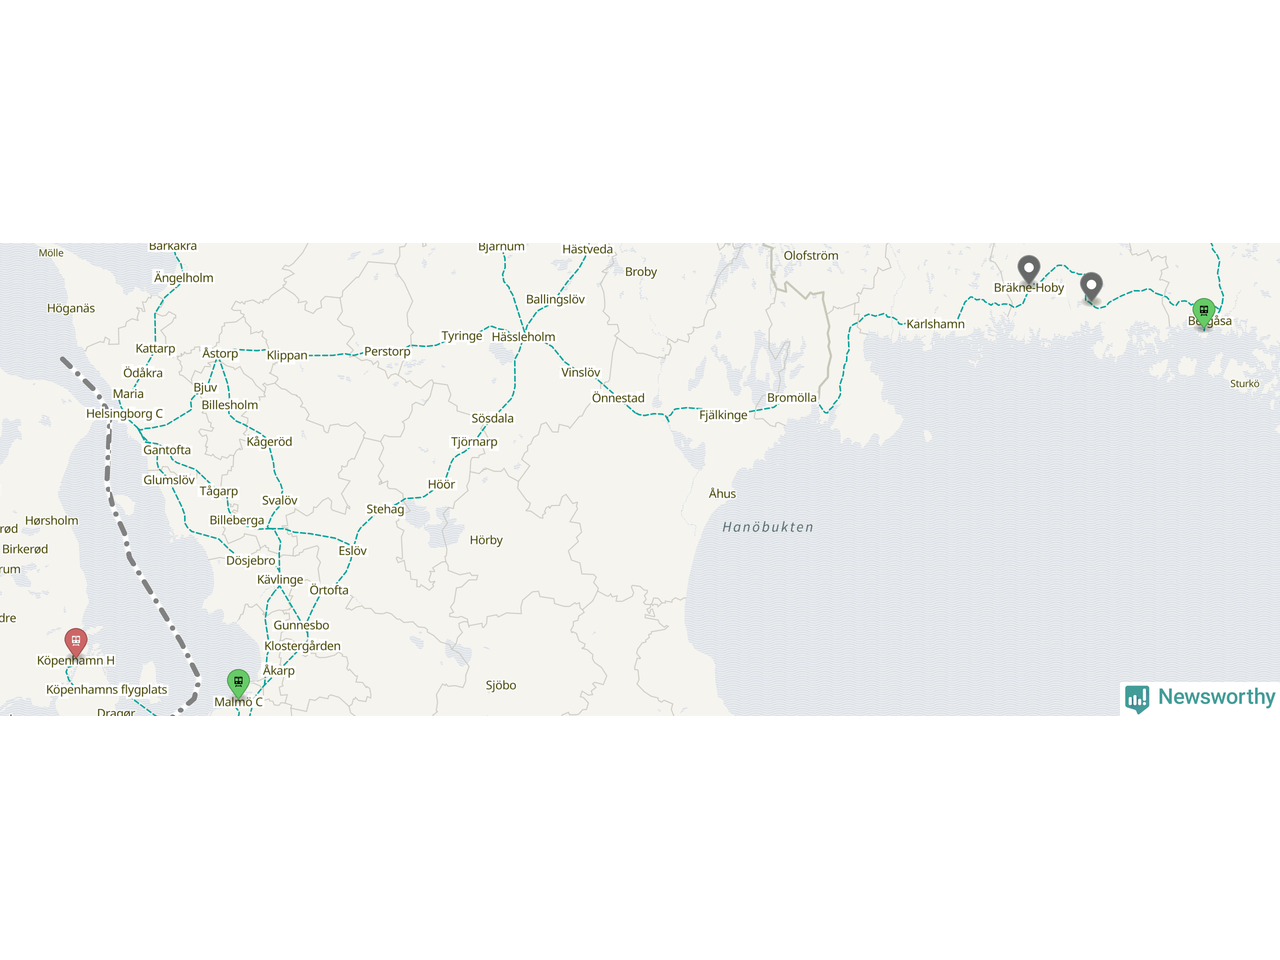The image size is (1280, 960).
Task: Select the Eslöv station label
Action: click(x=352, y=551)
